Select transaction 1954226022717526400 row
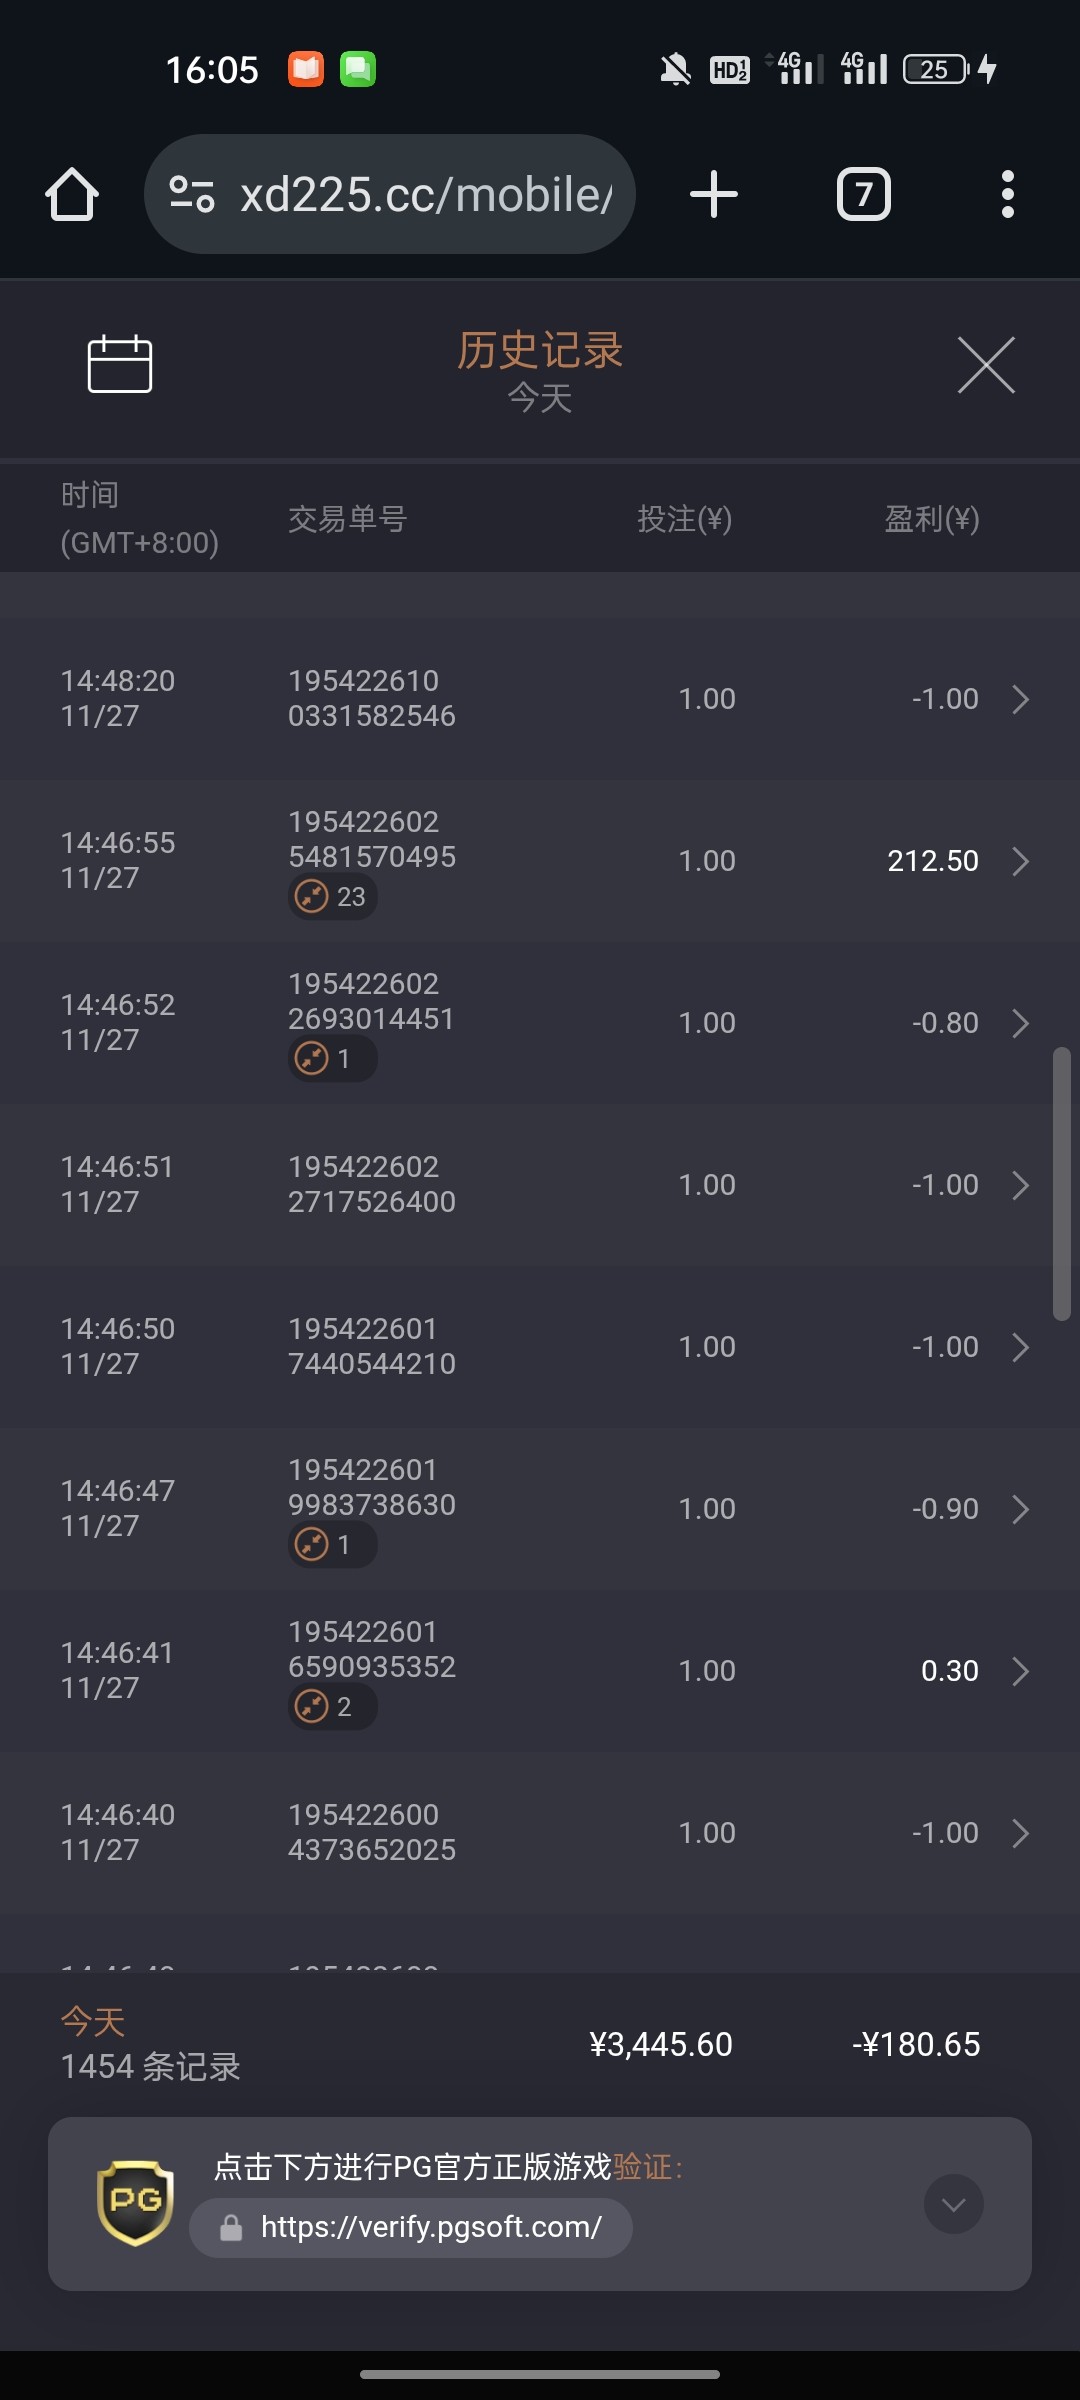 coord(372,1185)
